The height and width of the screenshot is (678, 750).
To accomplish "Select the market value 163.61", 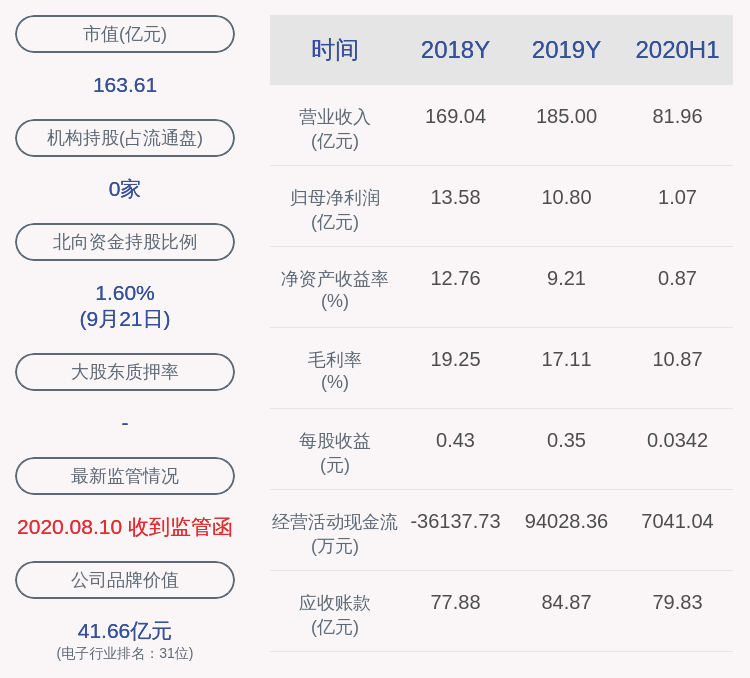I will coord(125,85).
